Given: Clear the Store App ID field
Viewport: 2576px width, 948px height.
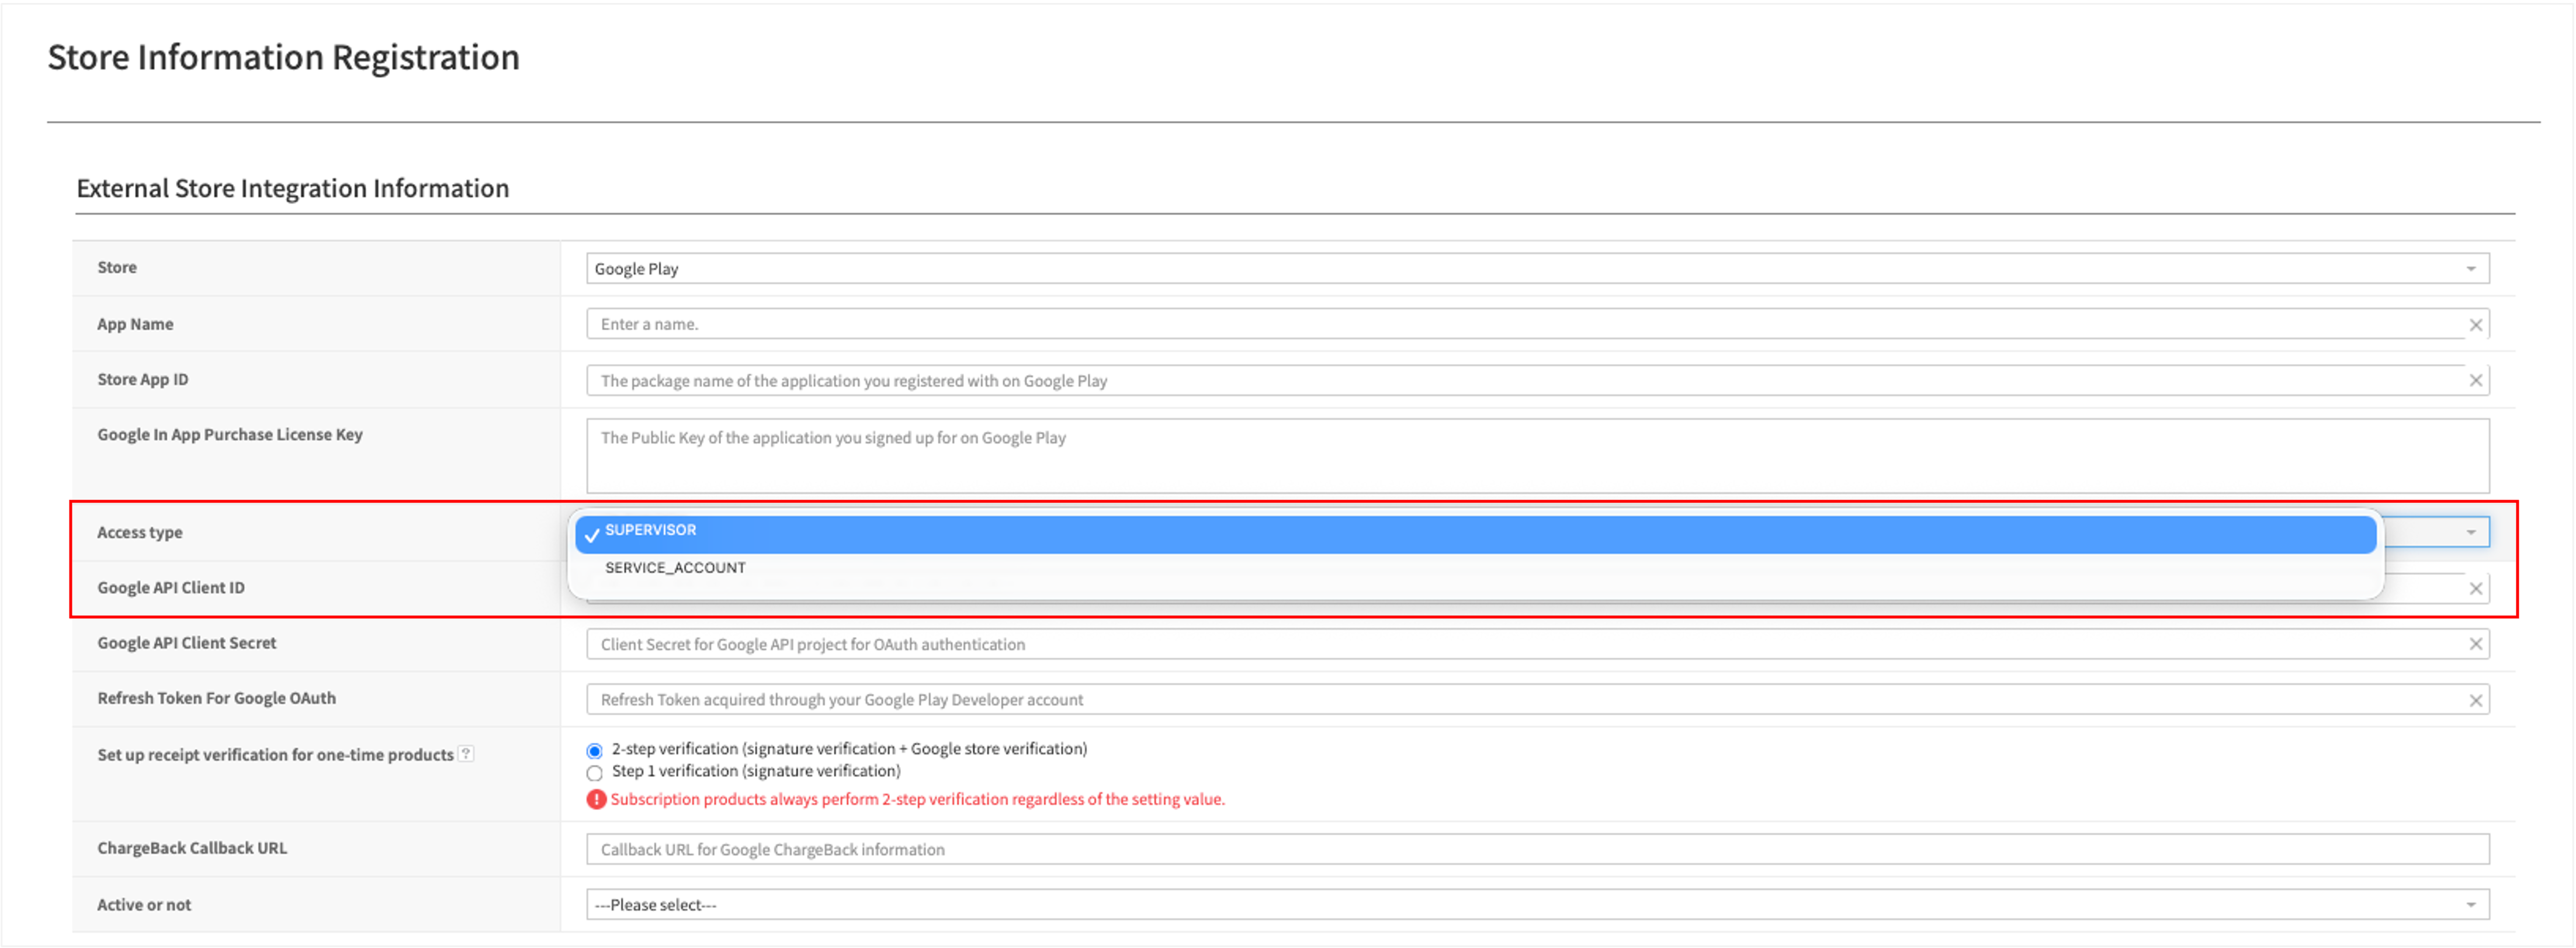Looking at the screenshot, I should point(2475,381).
